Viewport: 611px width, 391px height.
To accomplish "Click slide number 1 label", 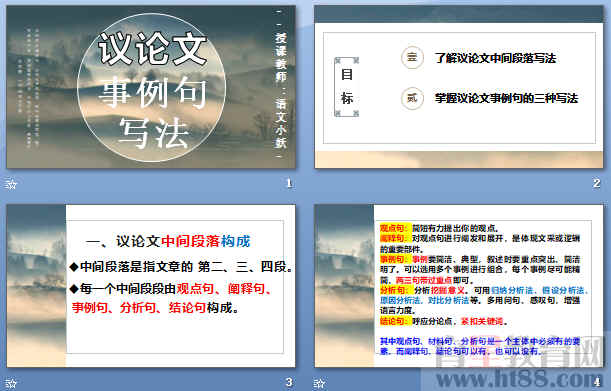I will coord(289,183).
